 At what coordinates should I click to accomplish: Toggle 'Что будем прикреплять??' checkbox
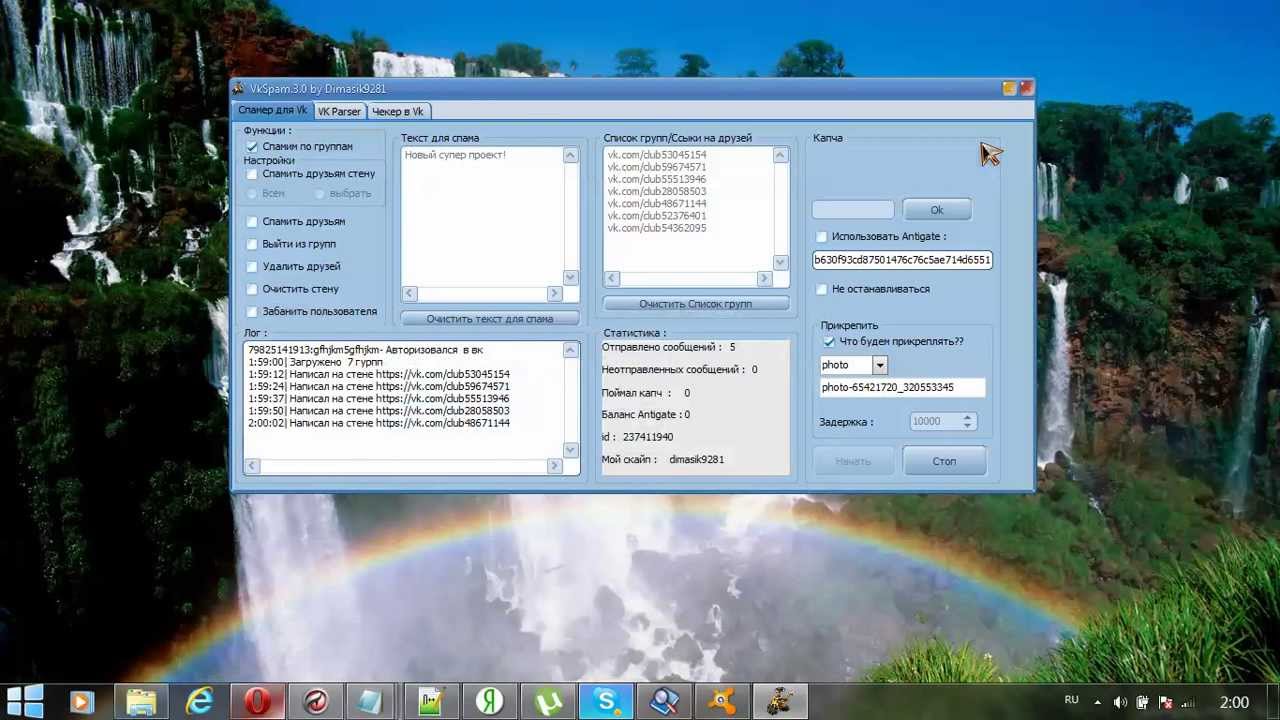(x=829, y=342)
